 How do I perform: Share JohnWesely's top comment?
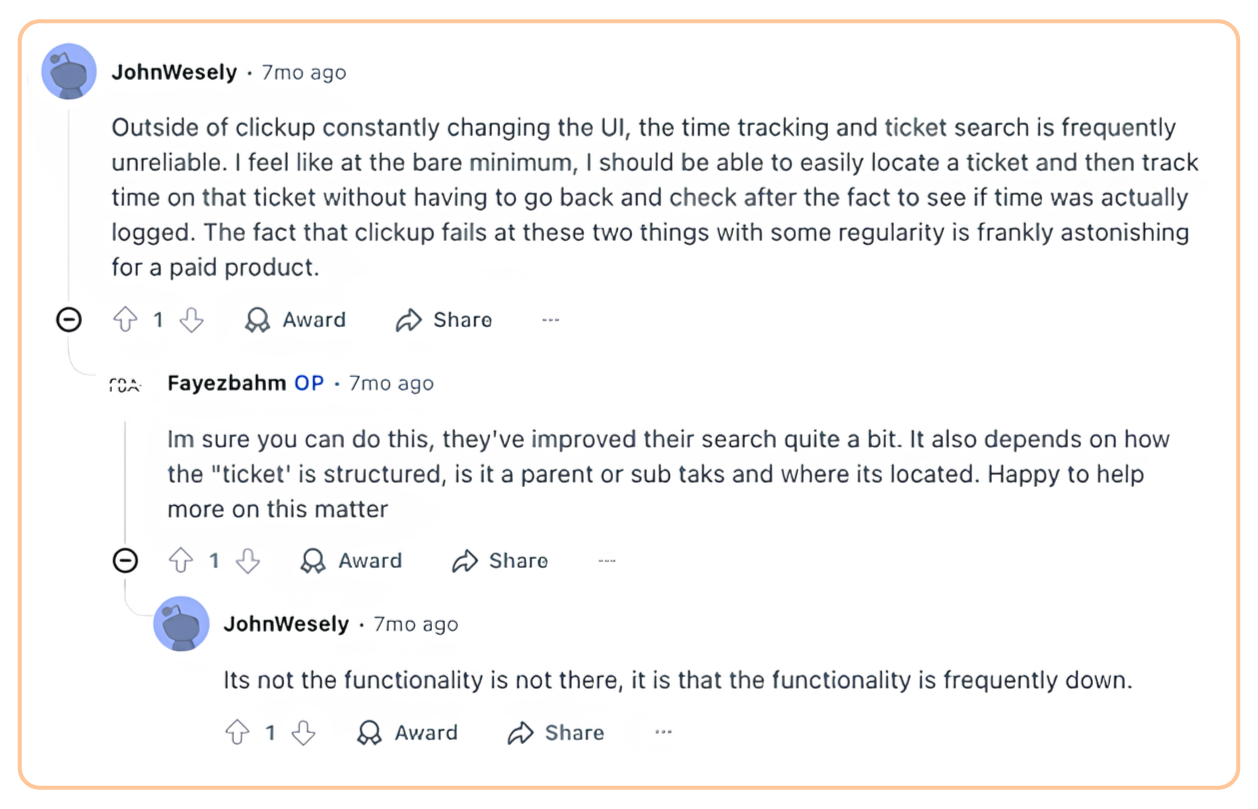click(443, 319)
